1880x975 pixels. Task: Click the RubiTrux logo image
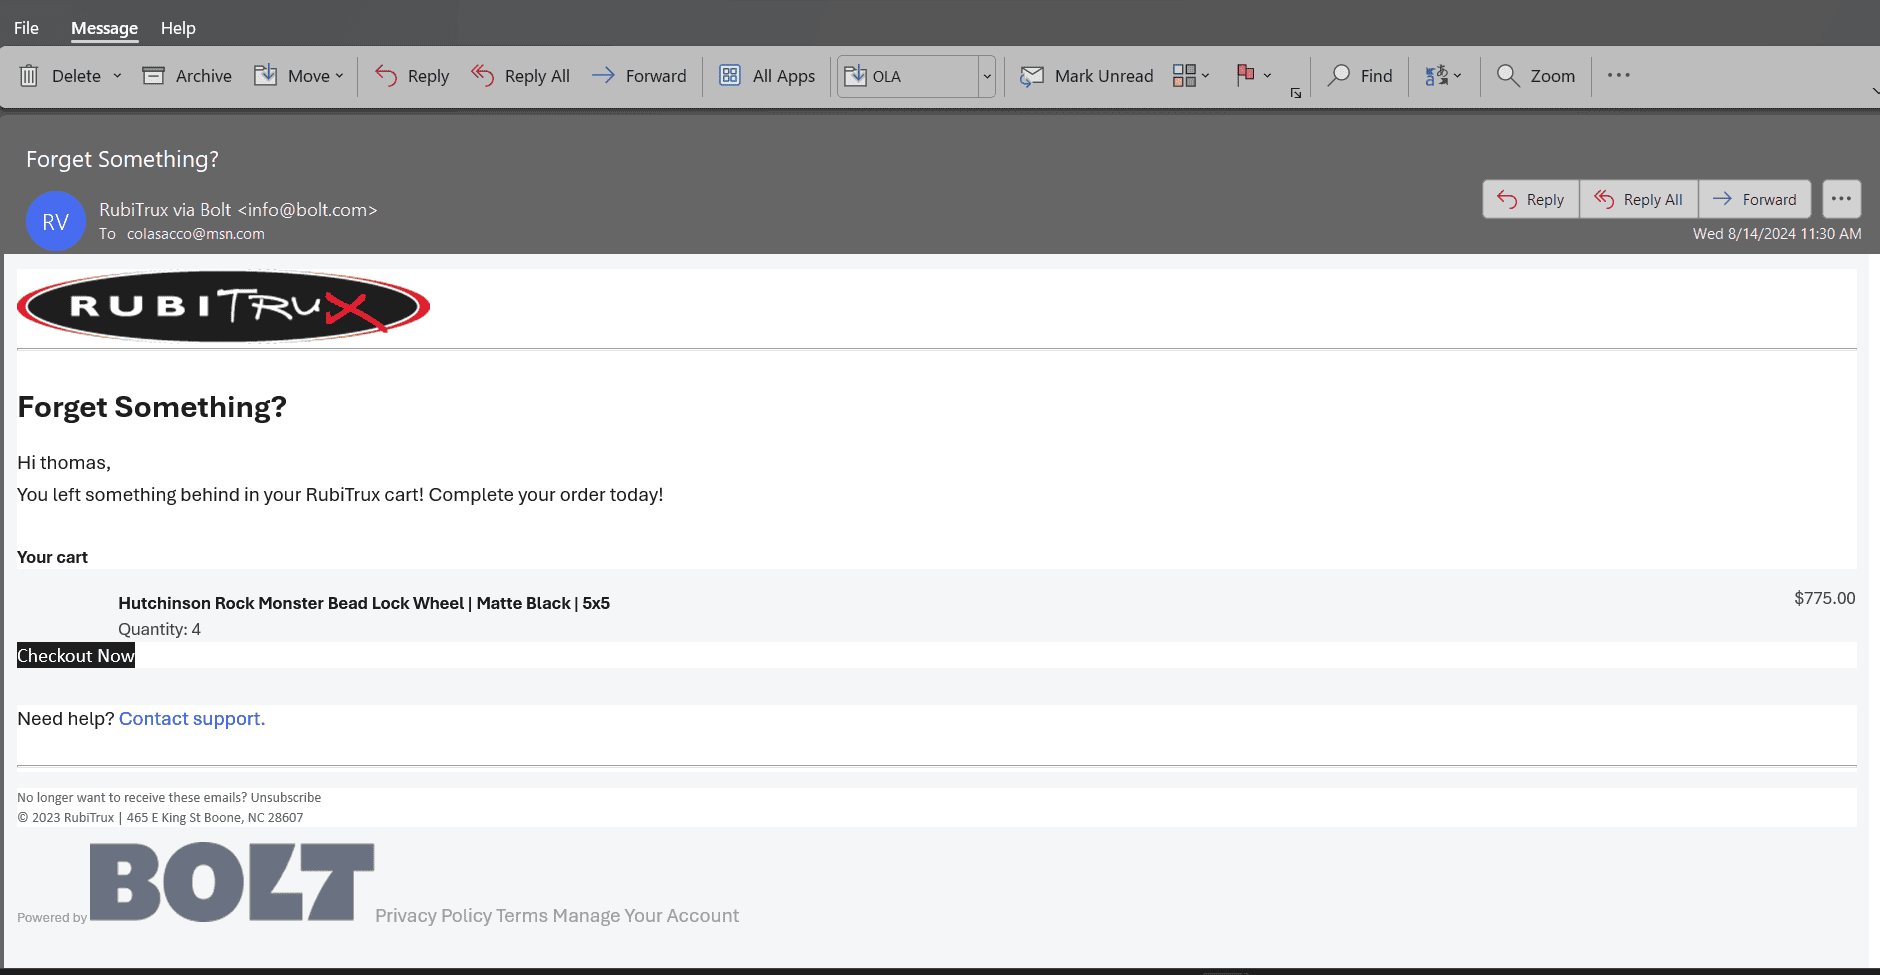(x=224, y=306)
